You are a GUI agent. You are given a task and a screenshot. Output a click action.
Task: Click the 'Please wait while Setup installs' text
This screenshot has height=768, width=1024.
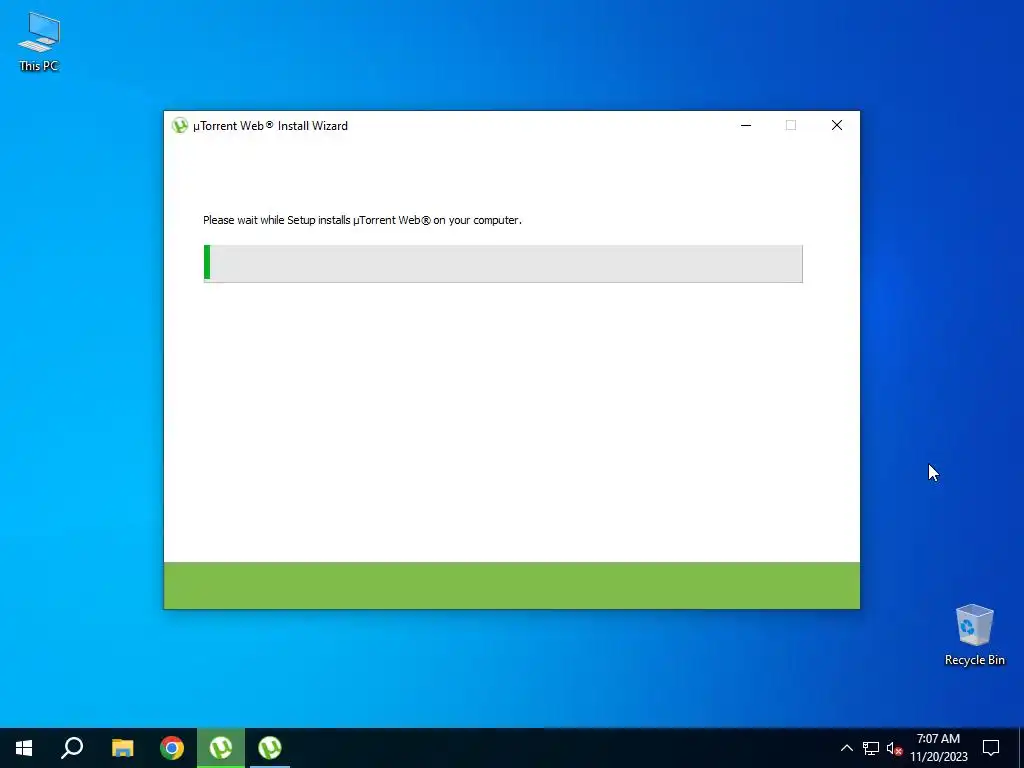[x=362, y=220]
